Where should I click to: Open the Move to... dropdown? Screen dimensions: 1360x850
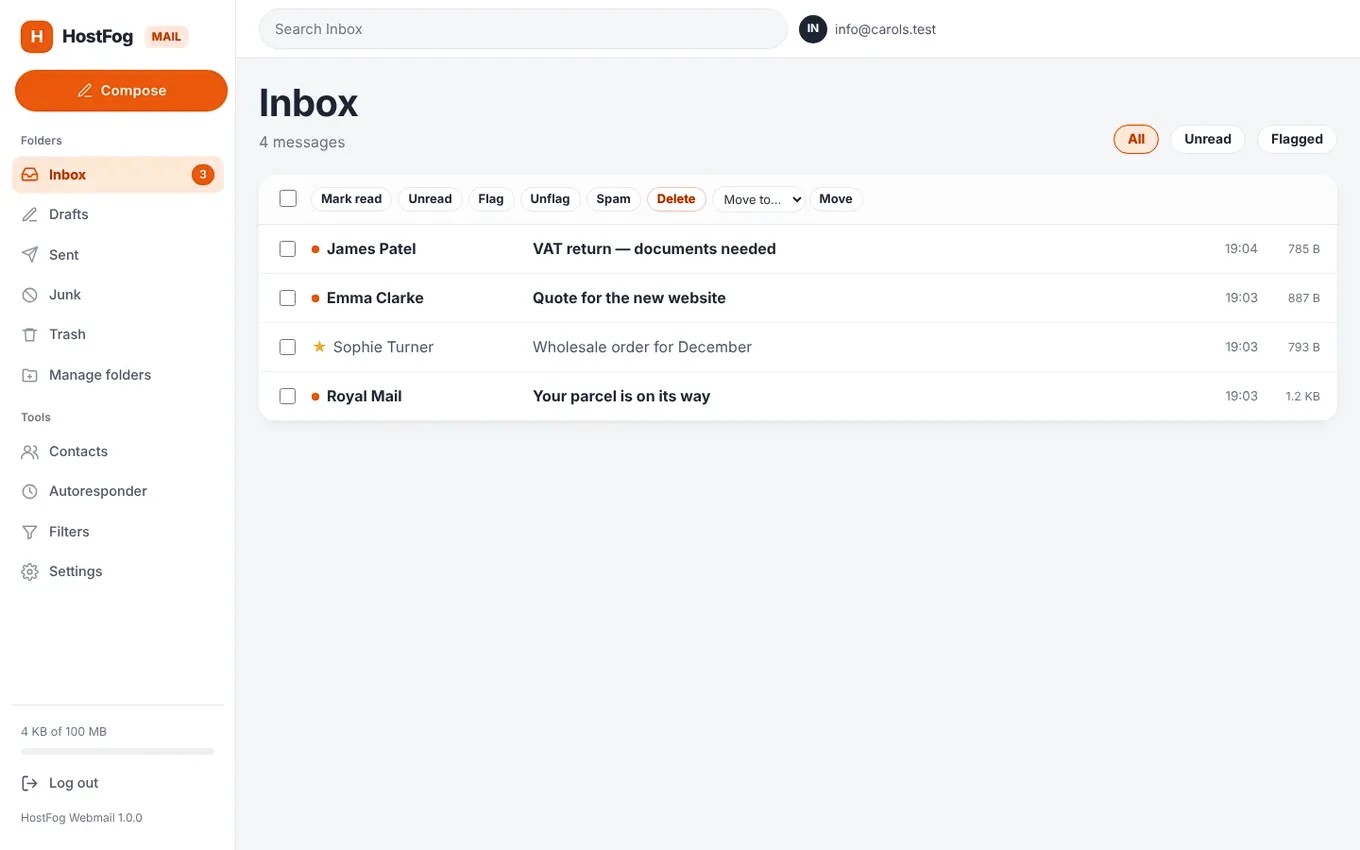coord(758,199)
